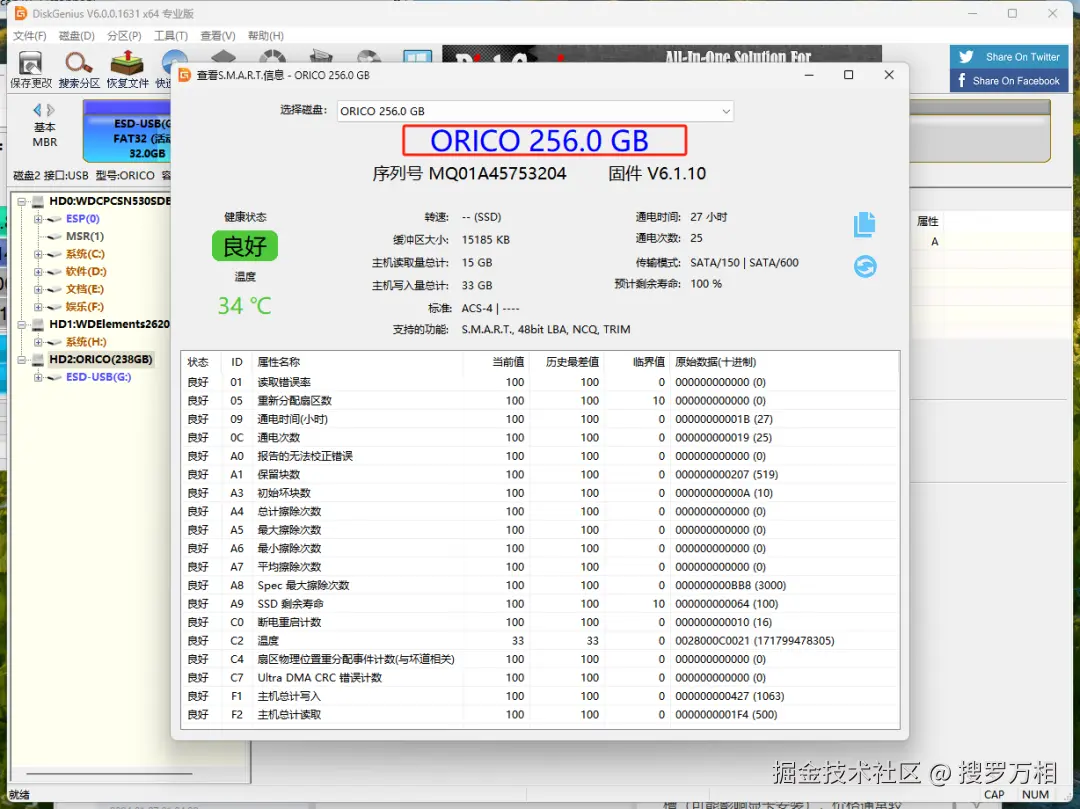
Task: Expand the ESD-USB(G:) partition node
Action: pos(38,377)
